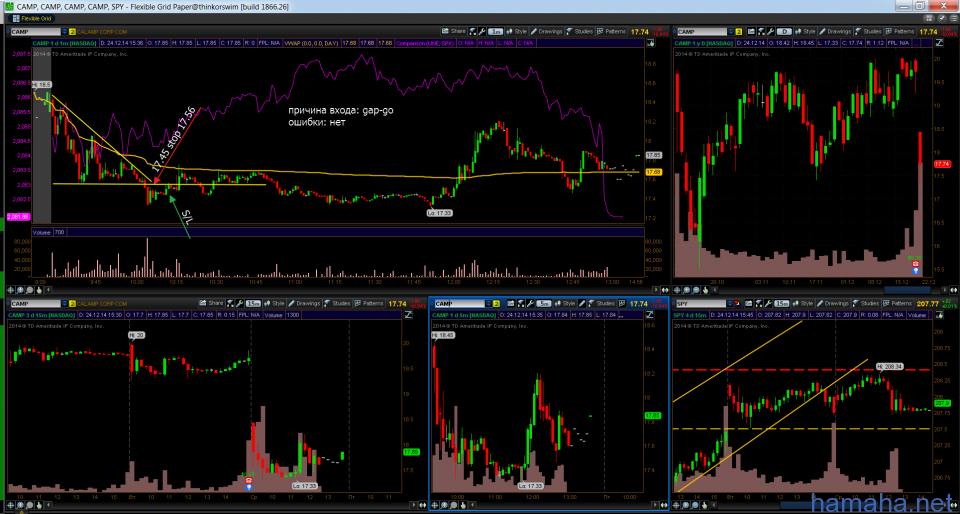Expand symbol dropdown in top-right daily chart

(x=731, y=31)
